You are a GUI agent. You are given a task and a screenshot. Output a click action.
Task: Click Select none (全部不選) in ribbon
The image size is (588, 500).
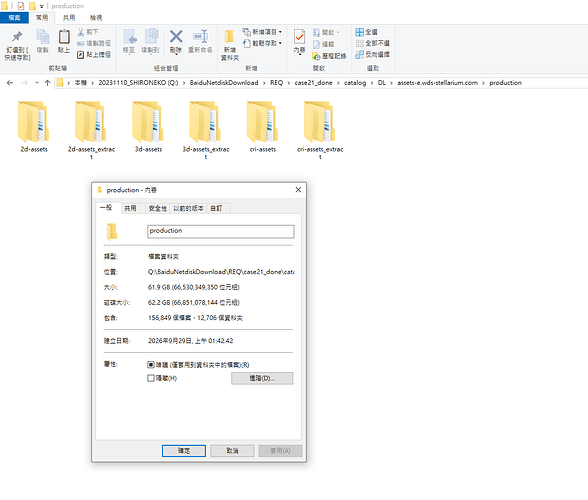pos(373,43)
